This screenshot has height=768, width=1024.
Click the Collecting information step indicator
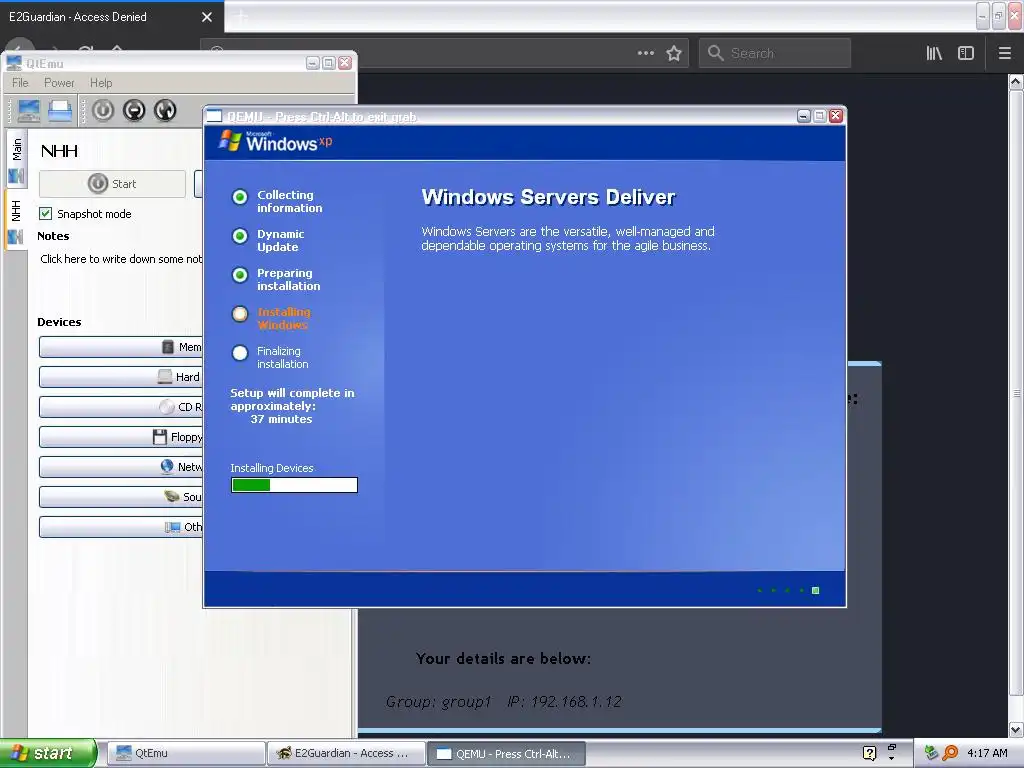point(240,197)
